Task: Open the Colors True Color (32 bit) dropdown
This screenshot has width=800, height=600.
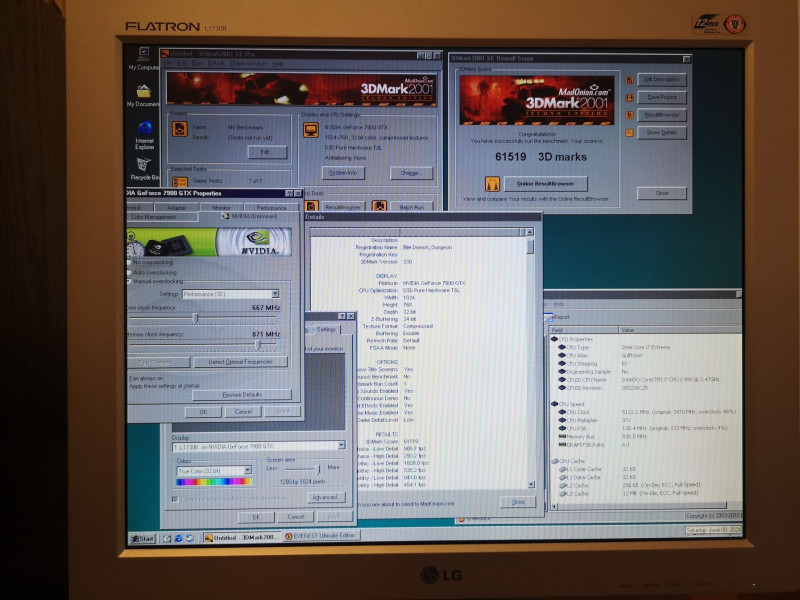Action: (x=247, y=470)
